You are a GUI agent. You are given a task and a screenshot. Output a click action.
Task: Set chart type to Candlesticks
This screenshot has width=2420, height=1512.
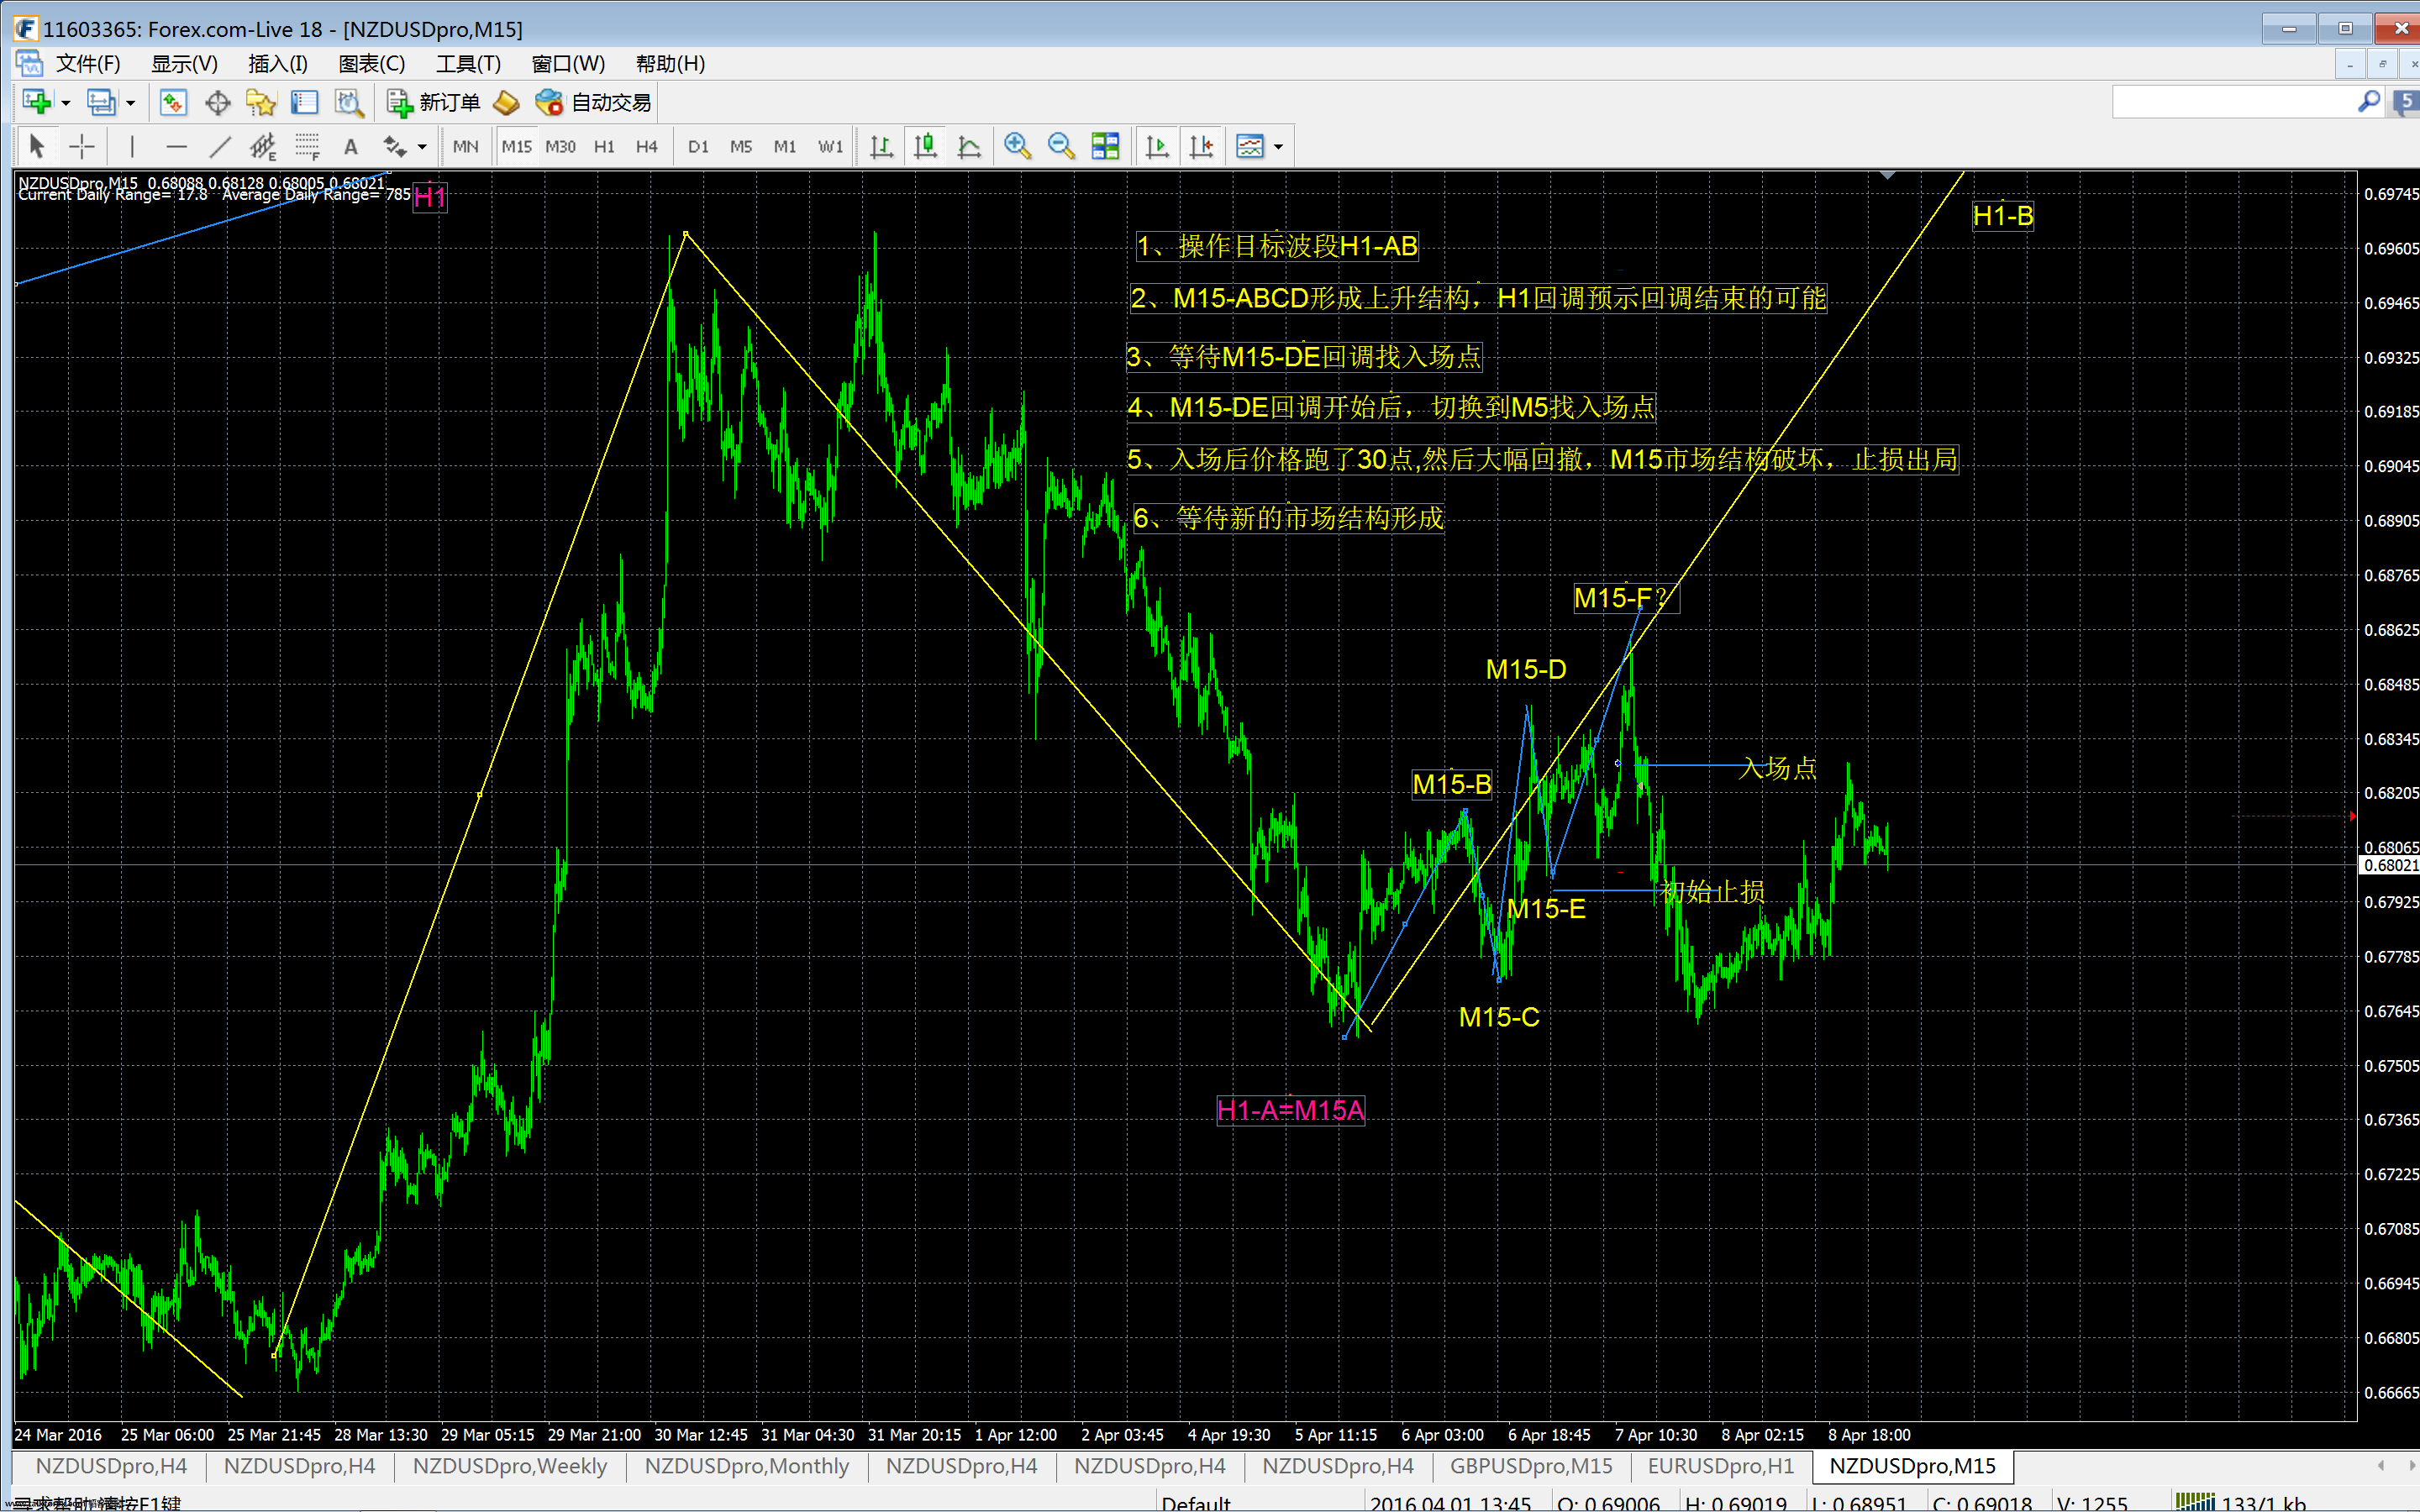coord(925,147)
